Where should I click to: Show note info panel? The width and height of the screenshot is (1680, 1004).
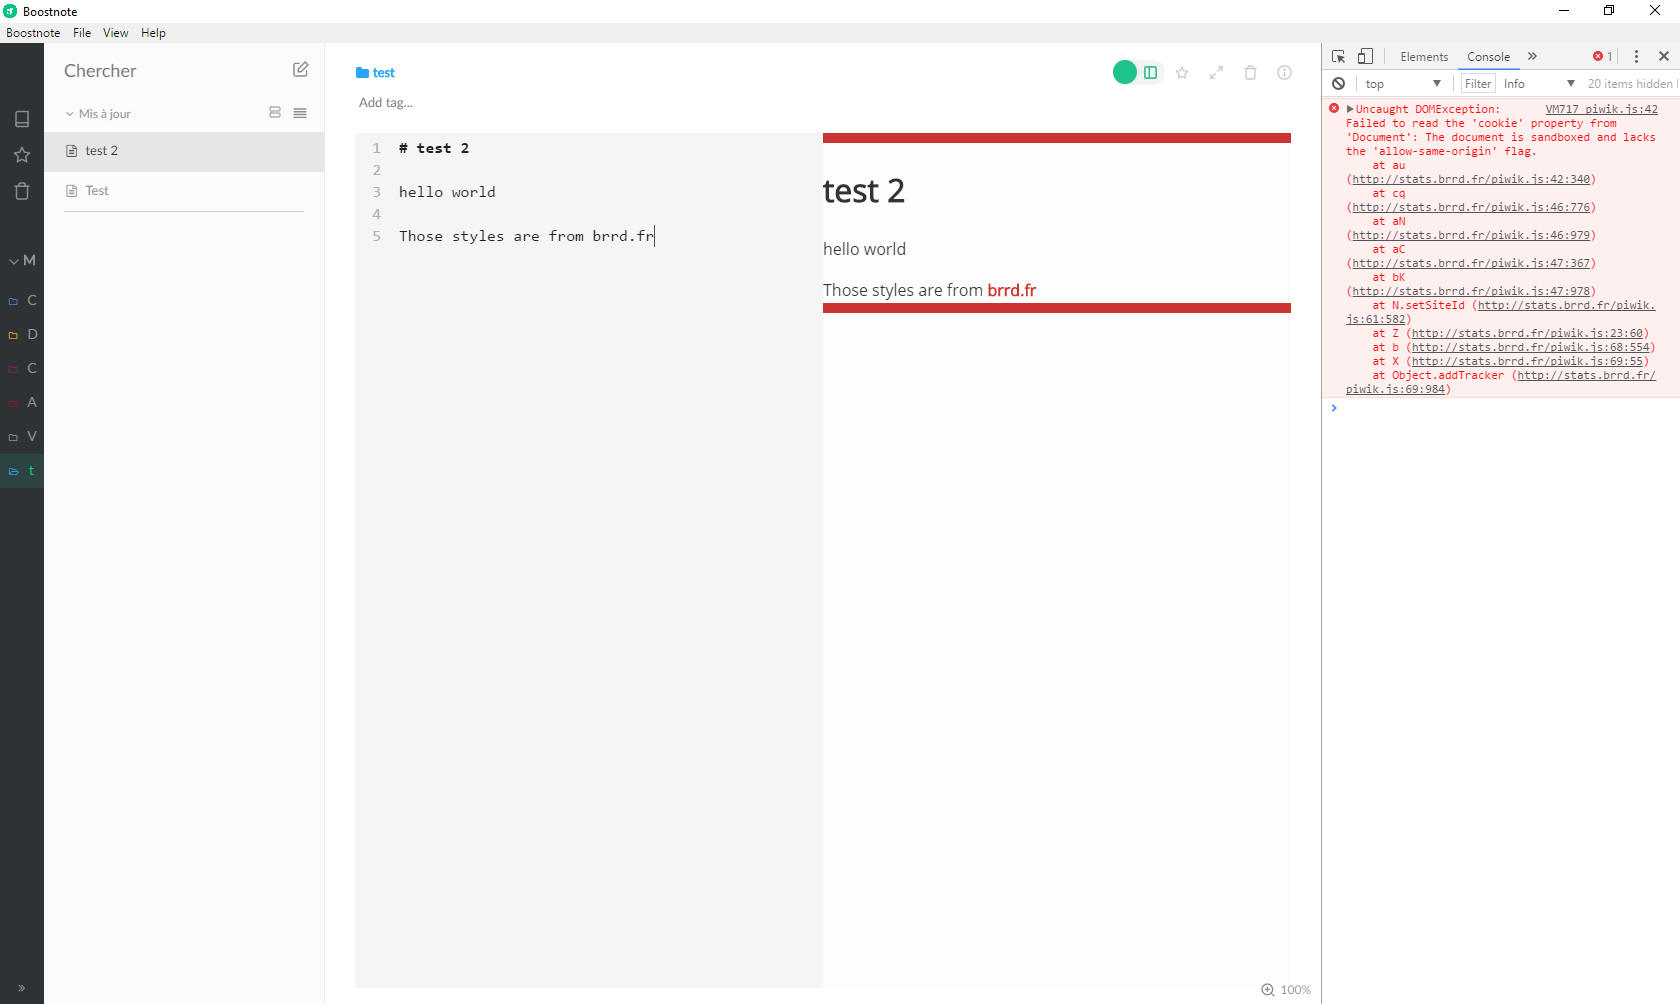(1285, 73)
